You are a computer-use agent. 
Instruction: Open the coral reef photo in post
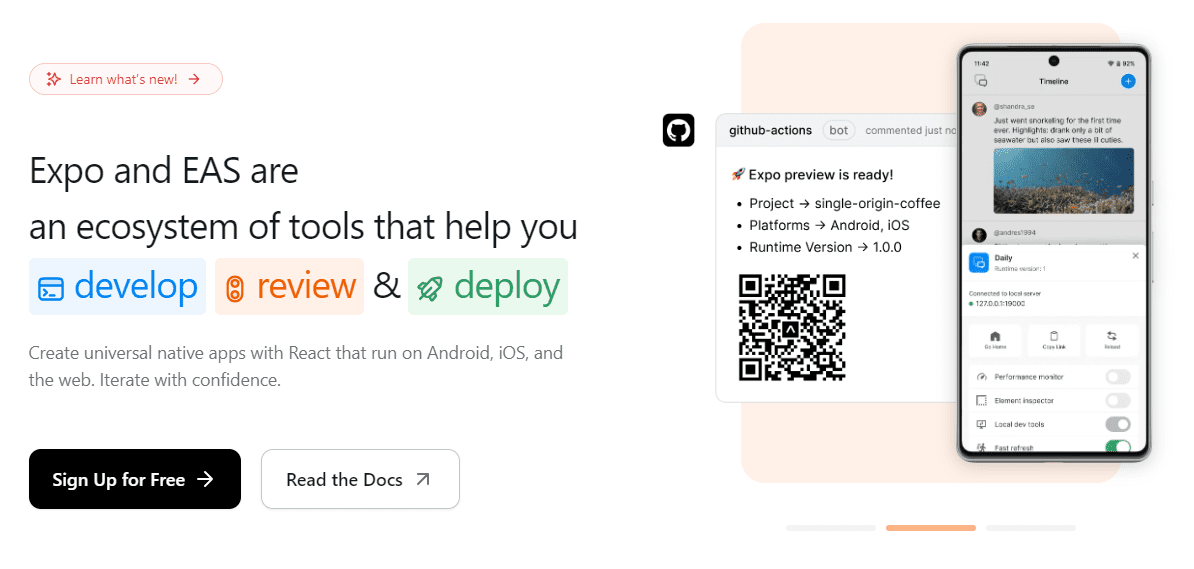(1063, 181)
